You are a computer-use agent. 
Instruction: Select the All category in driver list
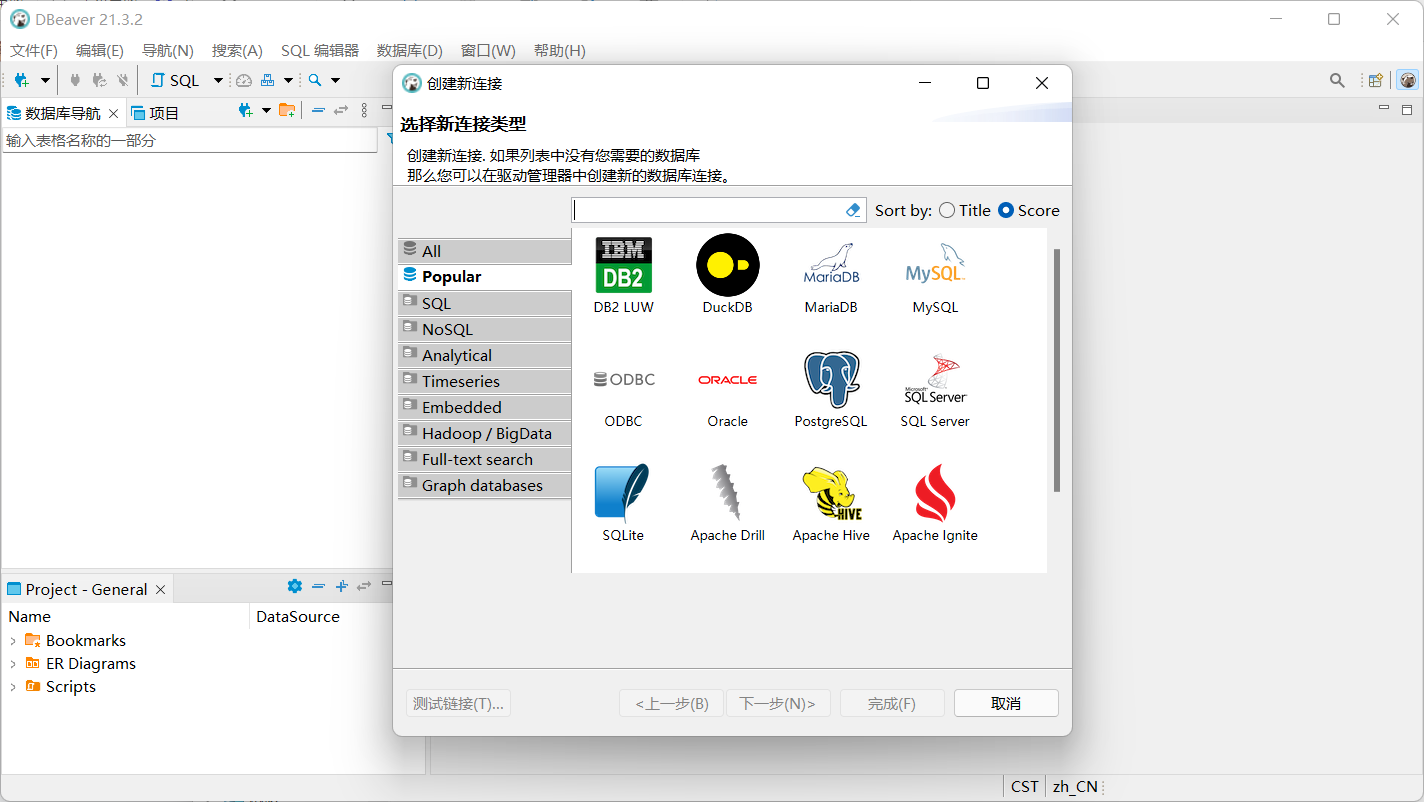point(484,251)
